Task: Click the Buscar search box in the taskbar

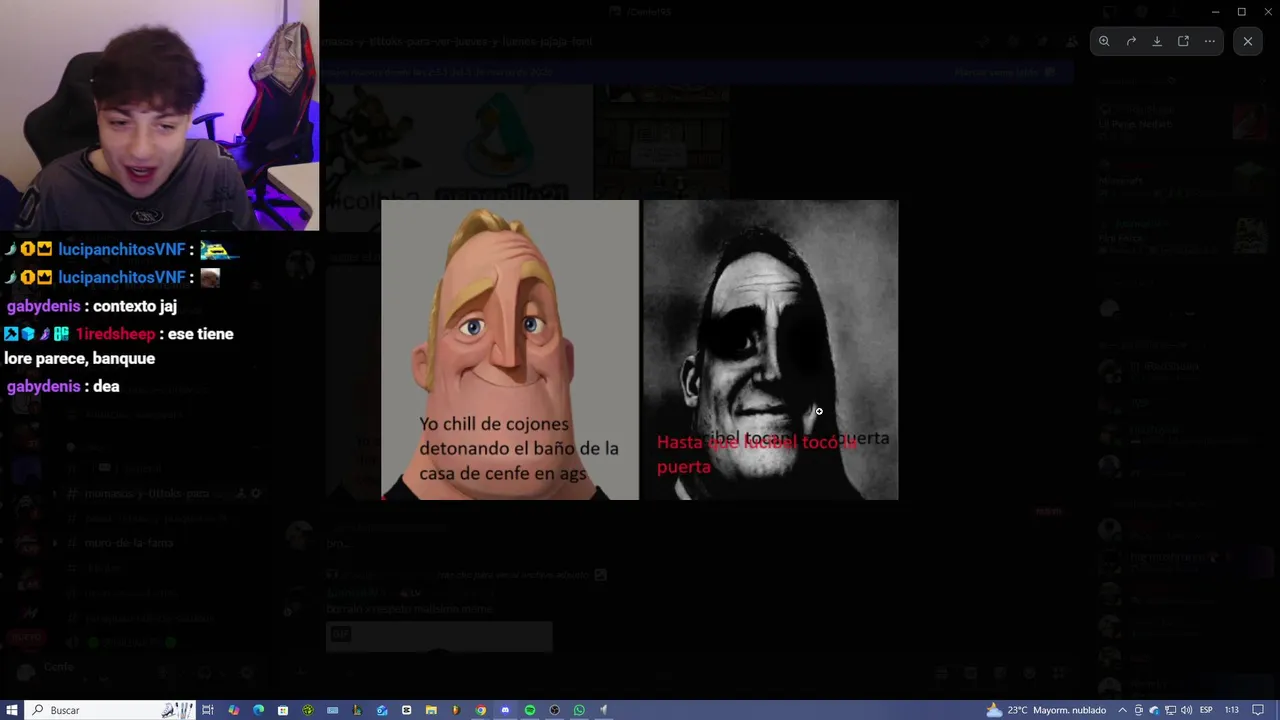Action: (110, 710)
